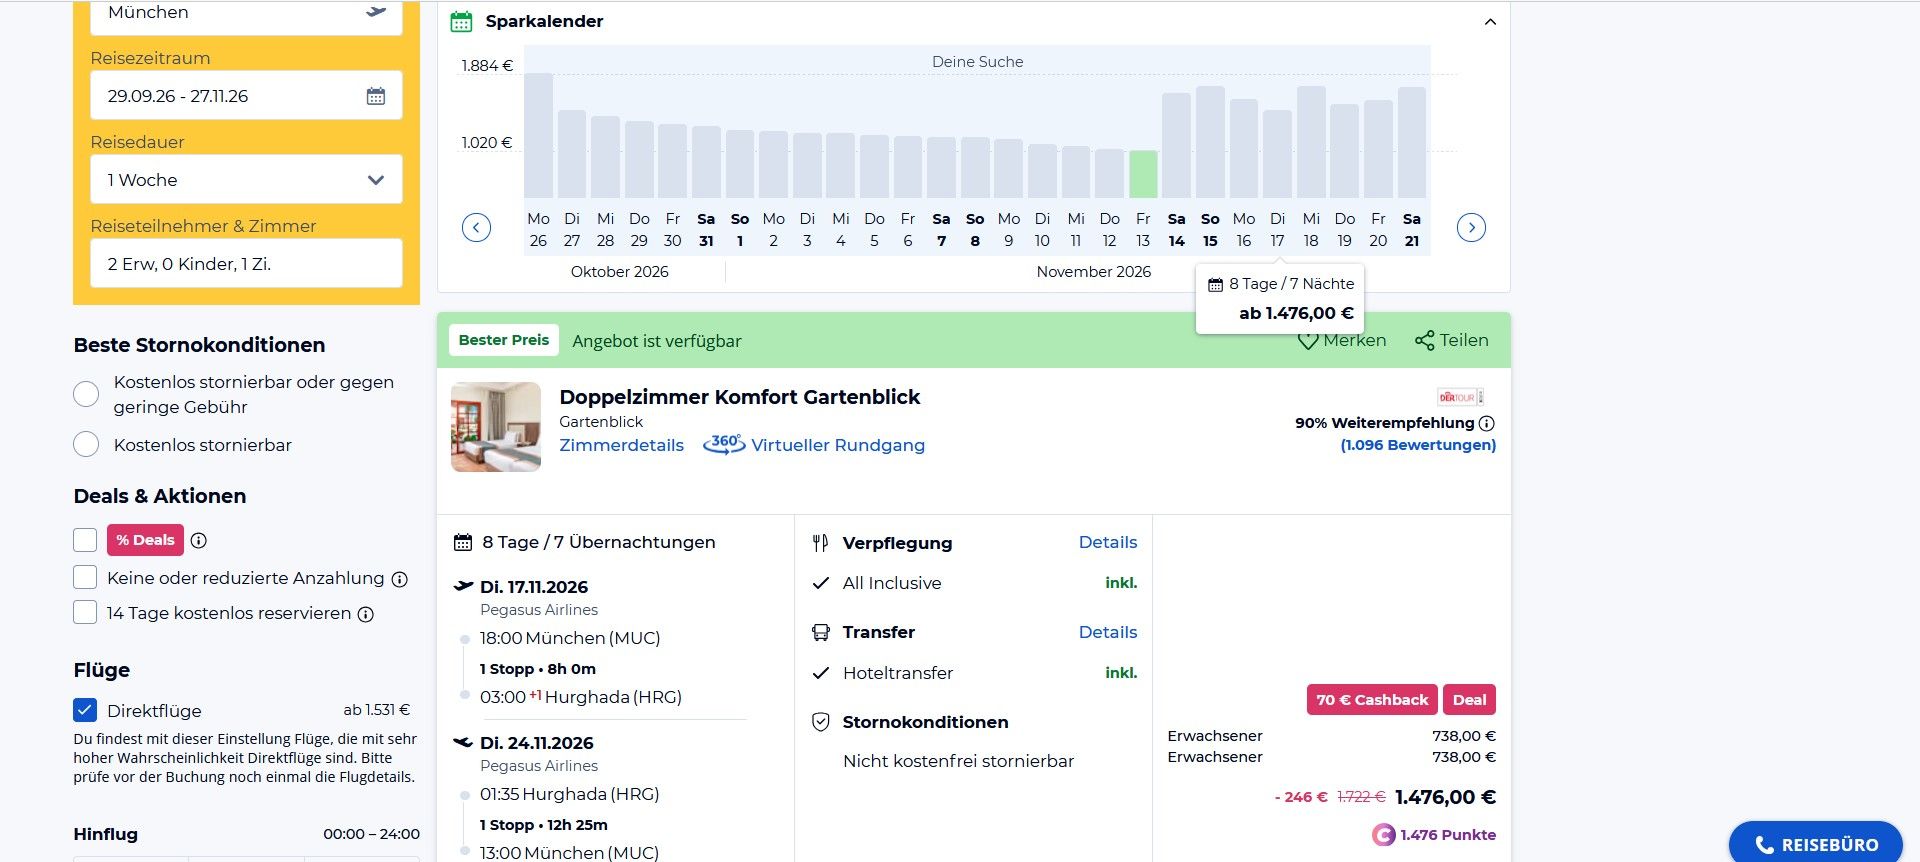Click the phone icon on Reisebüro button
The image size is (1920, 862).
(x=1765, y=846)
